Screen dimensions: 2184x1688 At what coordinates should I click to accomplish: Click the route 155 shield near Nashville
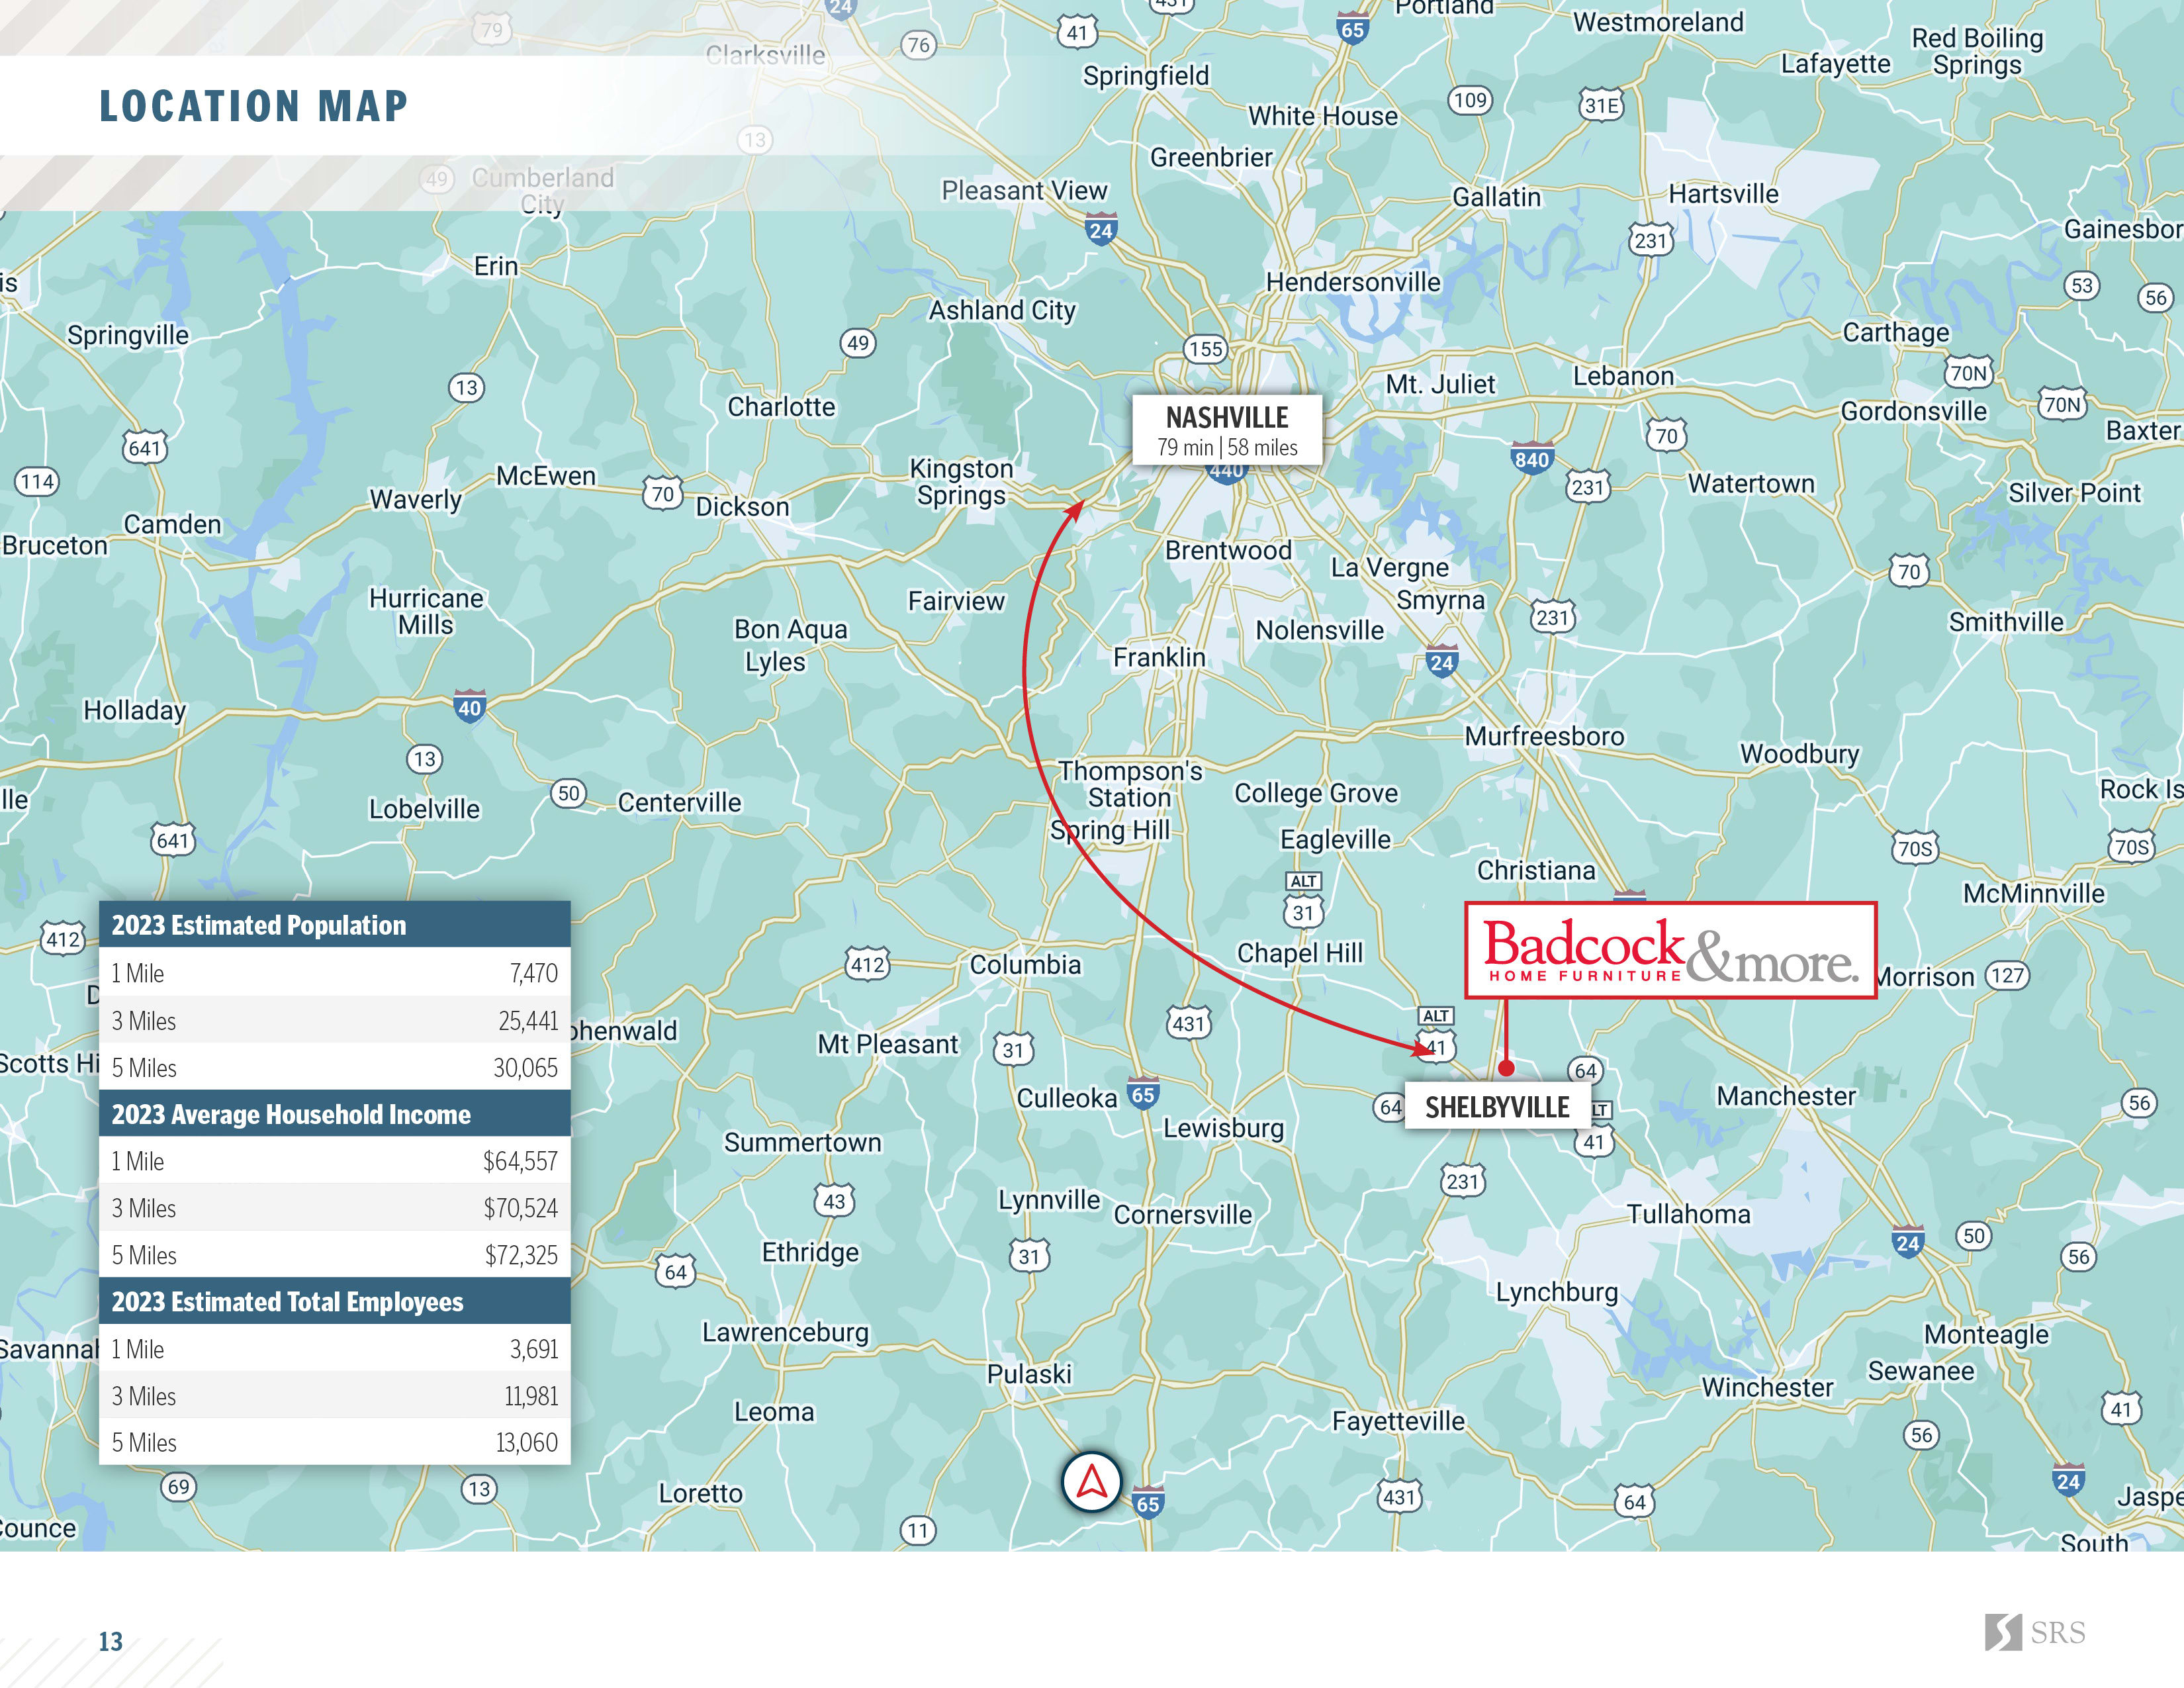pyautogui.click(x=1205, y=349)
